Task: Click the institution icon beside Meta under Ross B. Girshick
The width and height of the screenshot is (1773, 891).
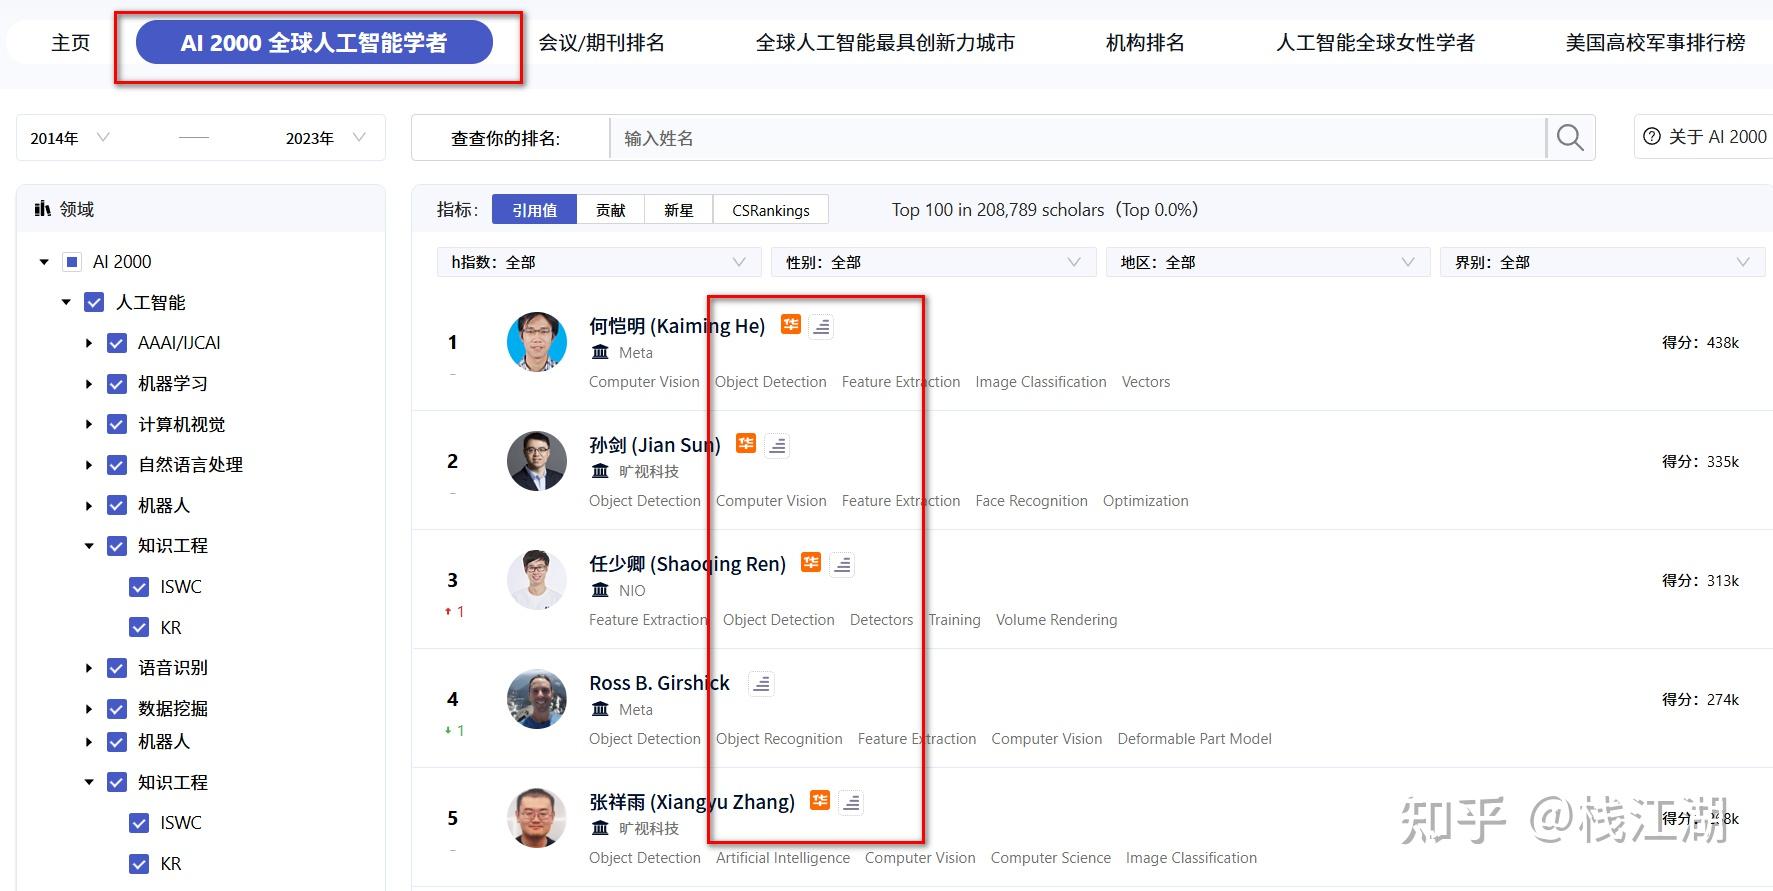Action: point(600,709)
